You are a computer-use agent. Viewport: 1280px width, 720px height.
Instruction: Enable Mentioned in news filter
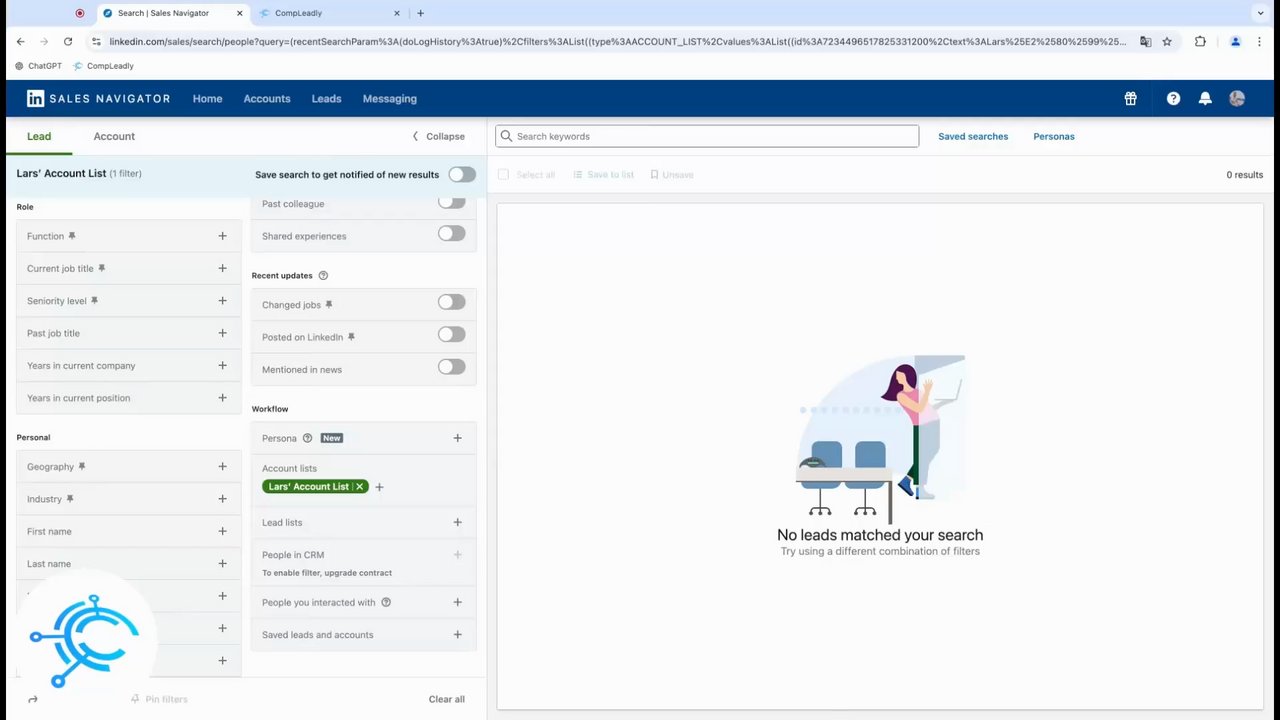(x=451, y=367)
